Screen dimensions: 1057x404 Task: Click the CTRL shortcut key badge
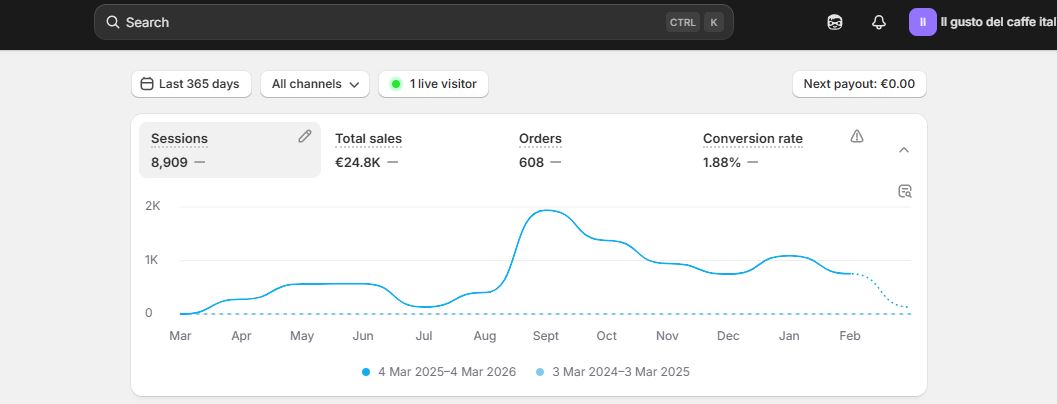pyautogui.click(x=683, y=22)
